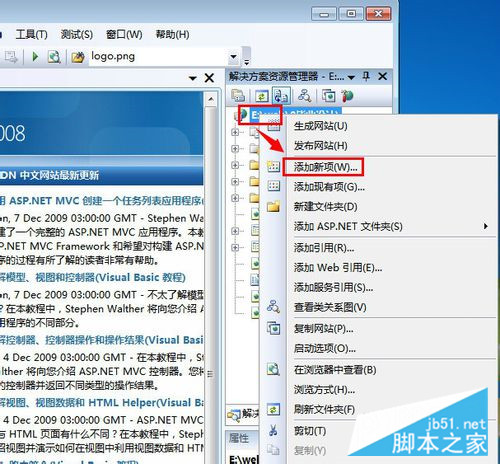The height and width of the screenshot is (464, 500).
Task: Choose 添加现有项(G)... from context menu
Action: 392,187
